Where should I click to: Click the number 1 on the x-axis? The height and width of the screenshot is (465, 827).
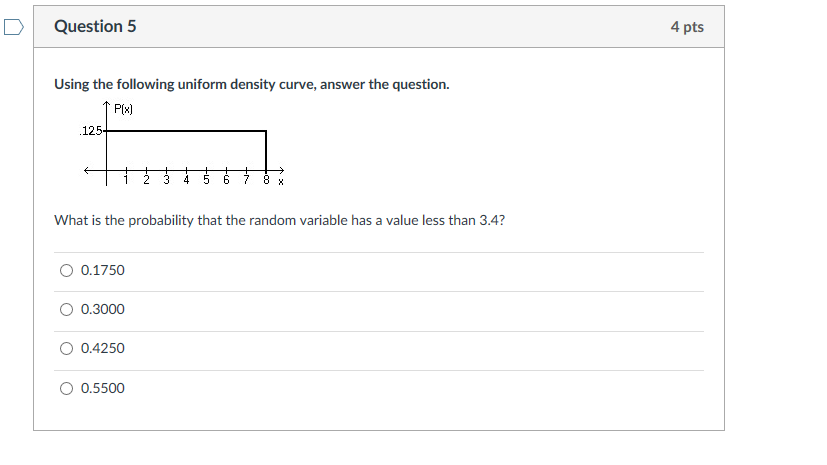(126, 180)
